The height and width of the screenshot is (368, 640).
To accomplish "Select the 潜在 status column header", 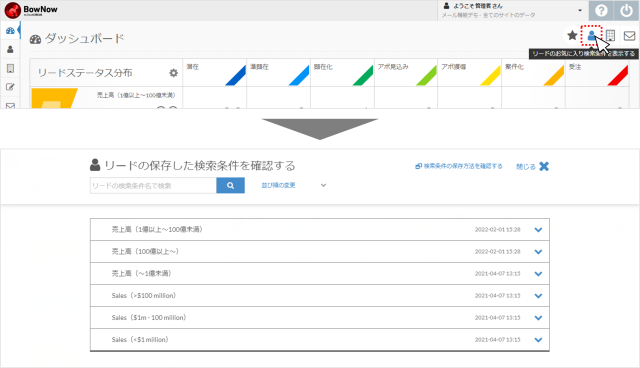I will (215, 73).
